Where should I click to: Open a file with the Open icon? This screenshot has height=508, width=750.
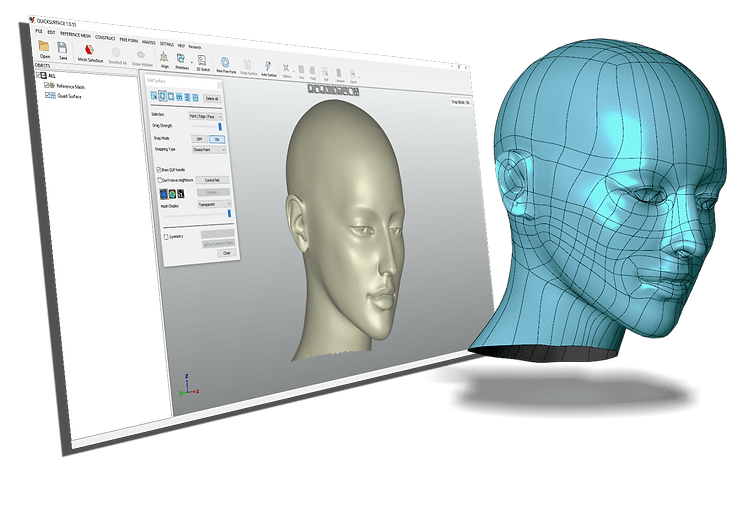click(44, 46)
